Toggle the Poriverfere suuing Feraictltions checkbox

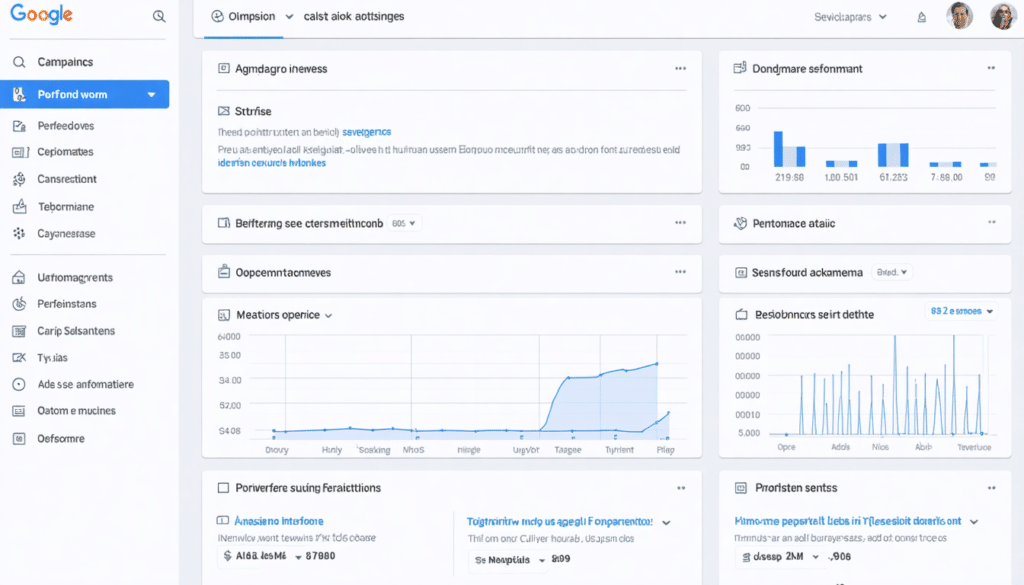click(x=223, y=488)
